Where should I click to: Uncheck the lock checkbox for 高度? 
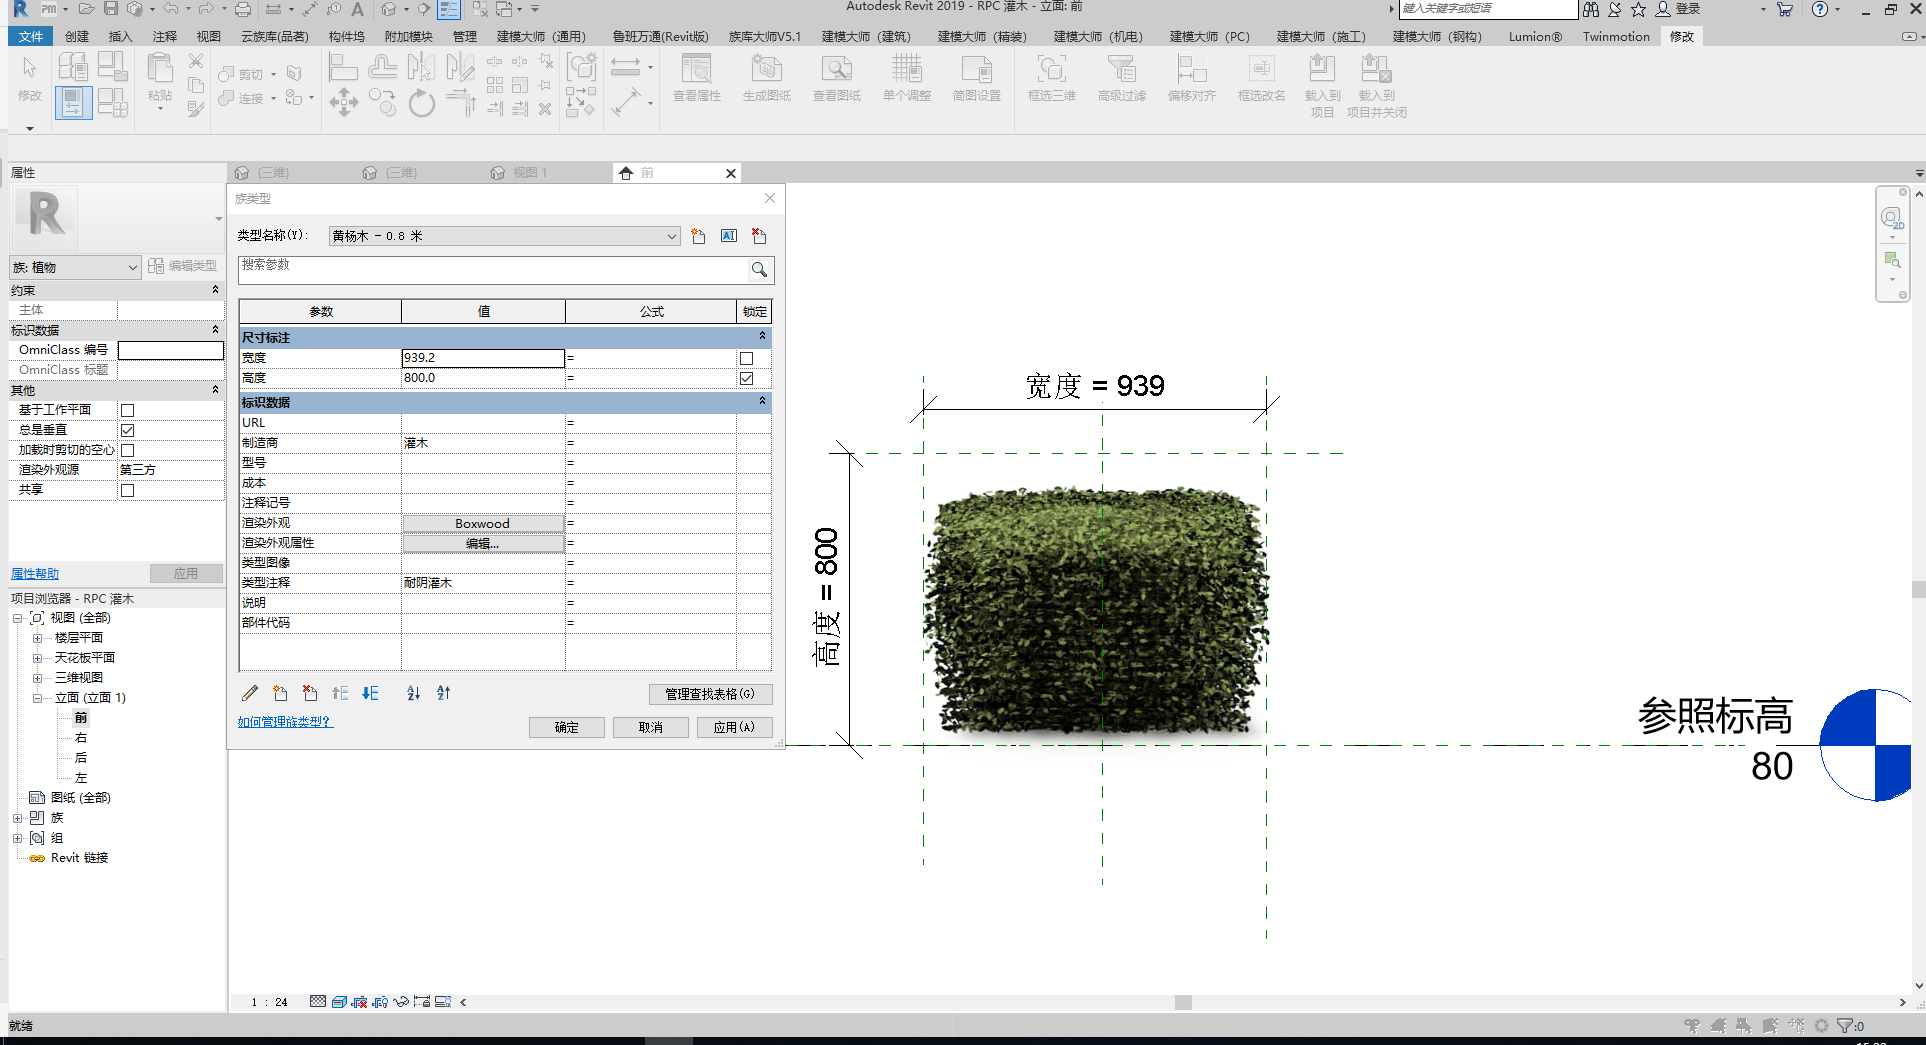[746, 378]
